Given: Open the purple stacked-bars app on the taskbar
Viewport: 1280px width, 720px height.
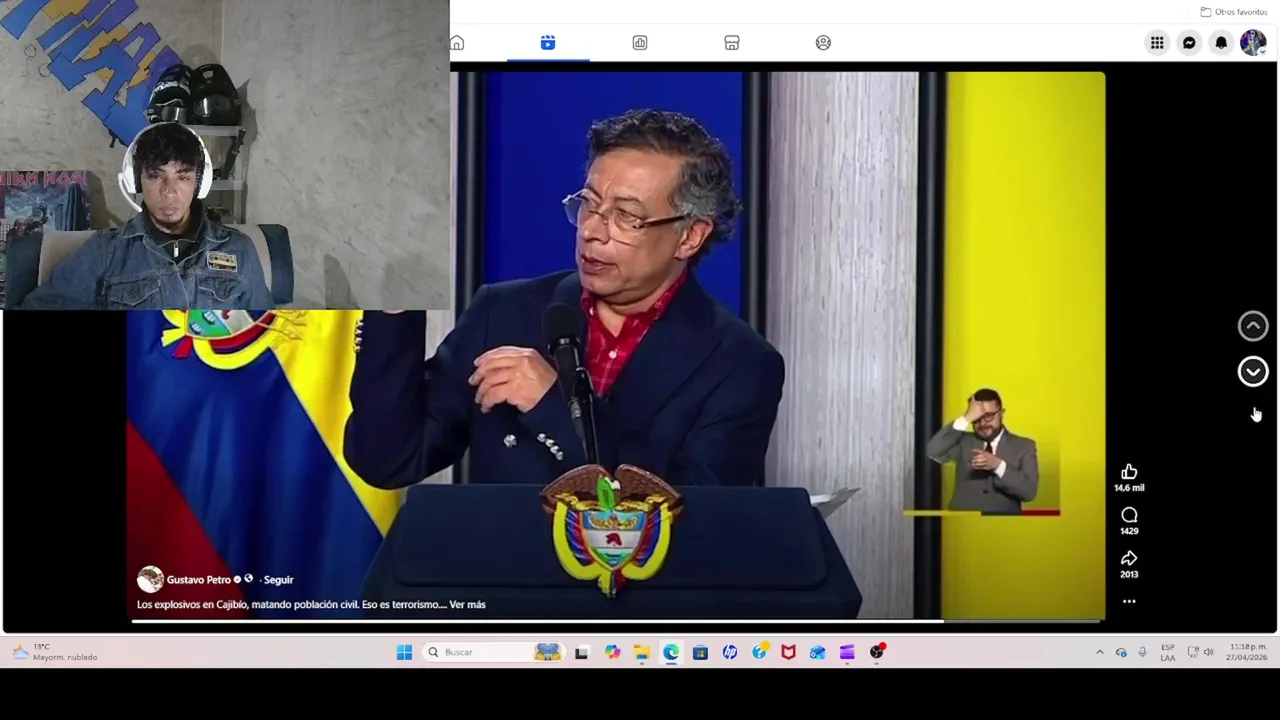Looking at the screenshot, I should (x=847, y=652).
